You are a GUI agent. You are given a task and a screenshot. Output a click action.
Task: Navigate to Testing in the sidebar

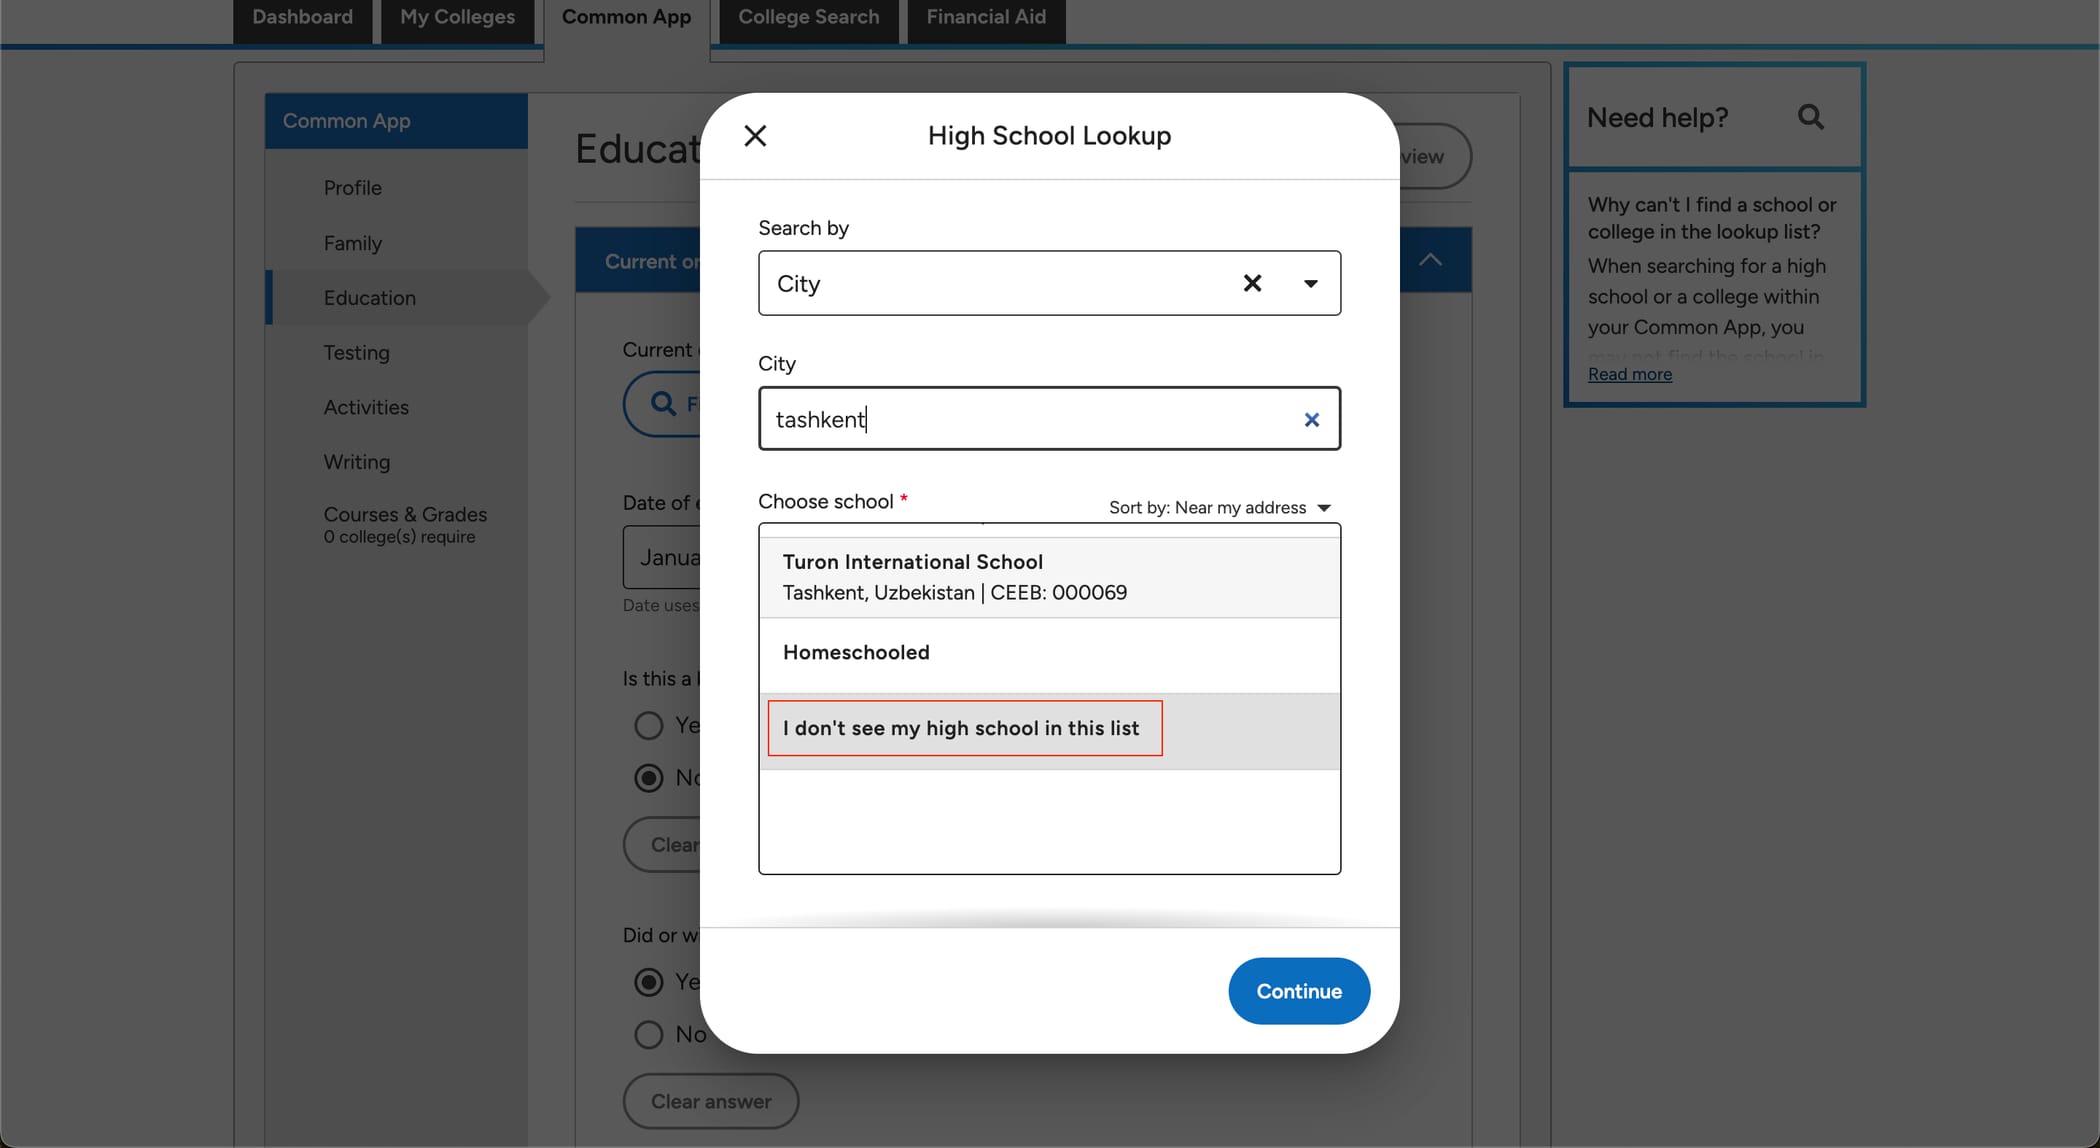357,352
